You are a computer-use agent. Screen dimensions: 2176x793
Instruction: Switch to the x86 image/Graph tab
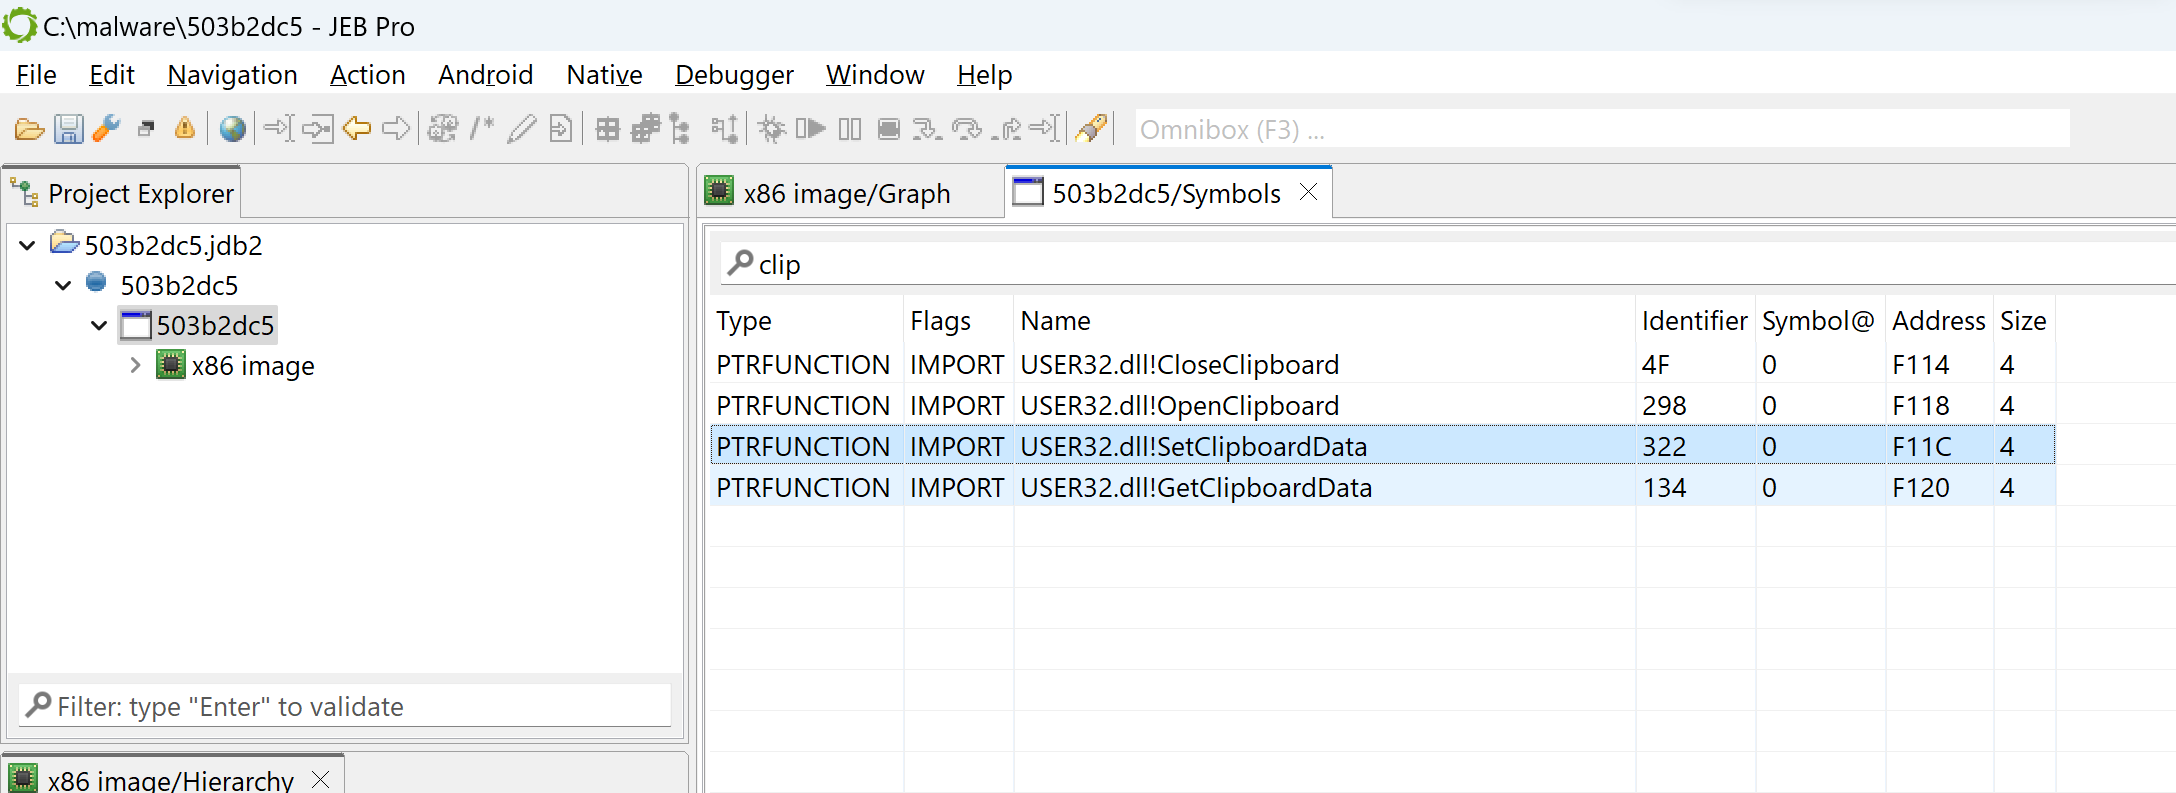pyautogui.click(x=828, y=193)
